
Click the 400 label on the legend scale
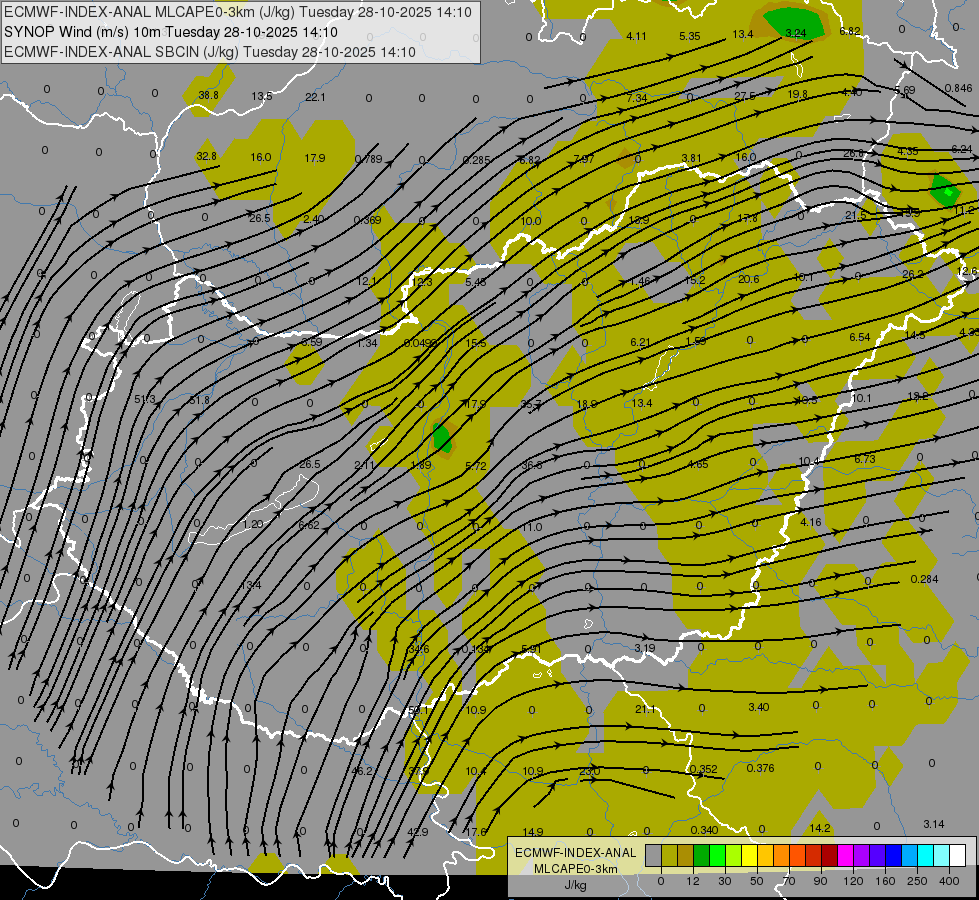[949, 881]
